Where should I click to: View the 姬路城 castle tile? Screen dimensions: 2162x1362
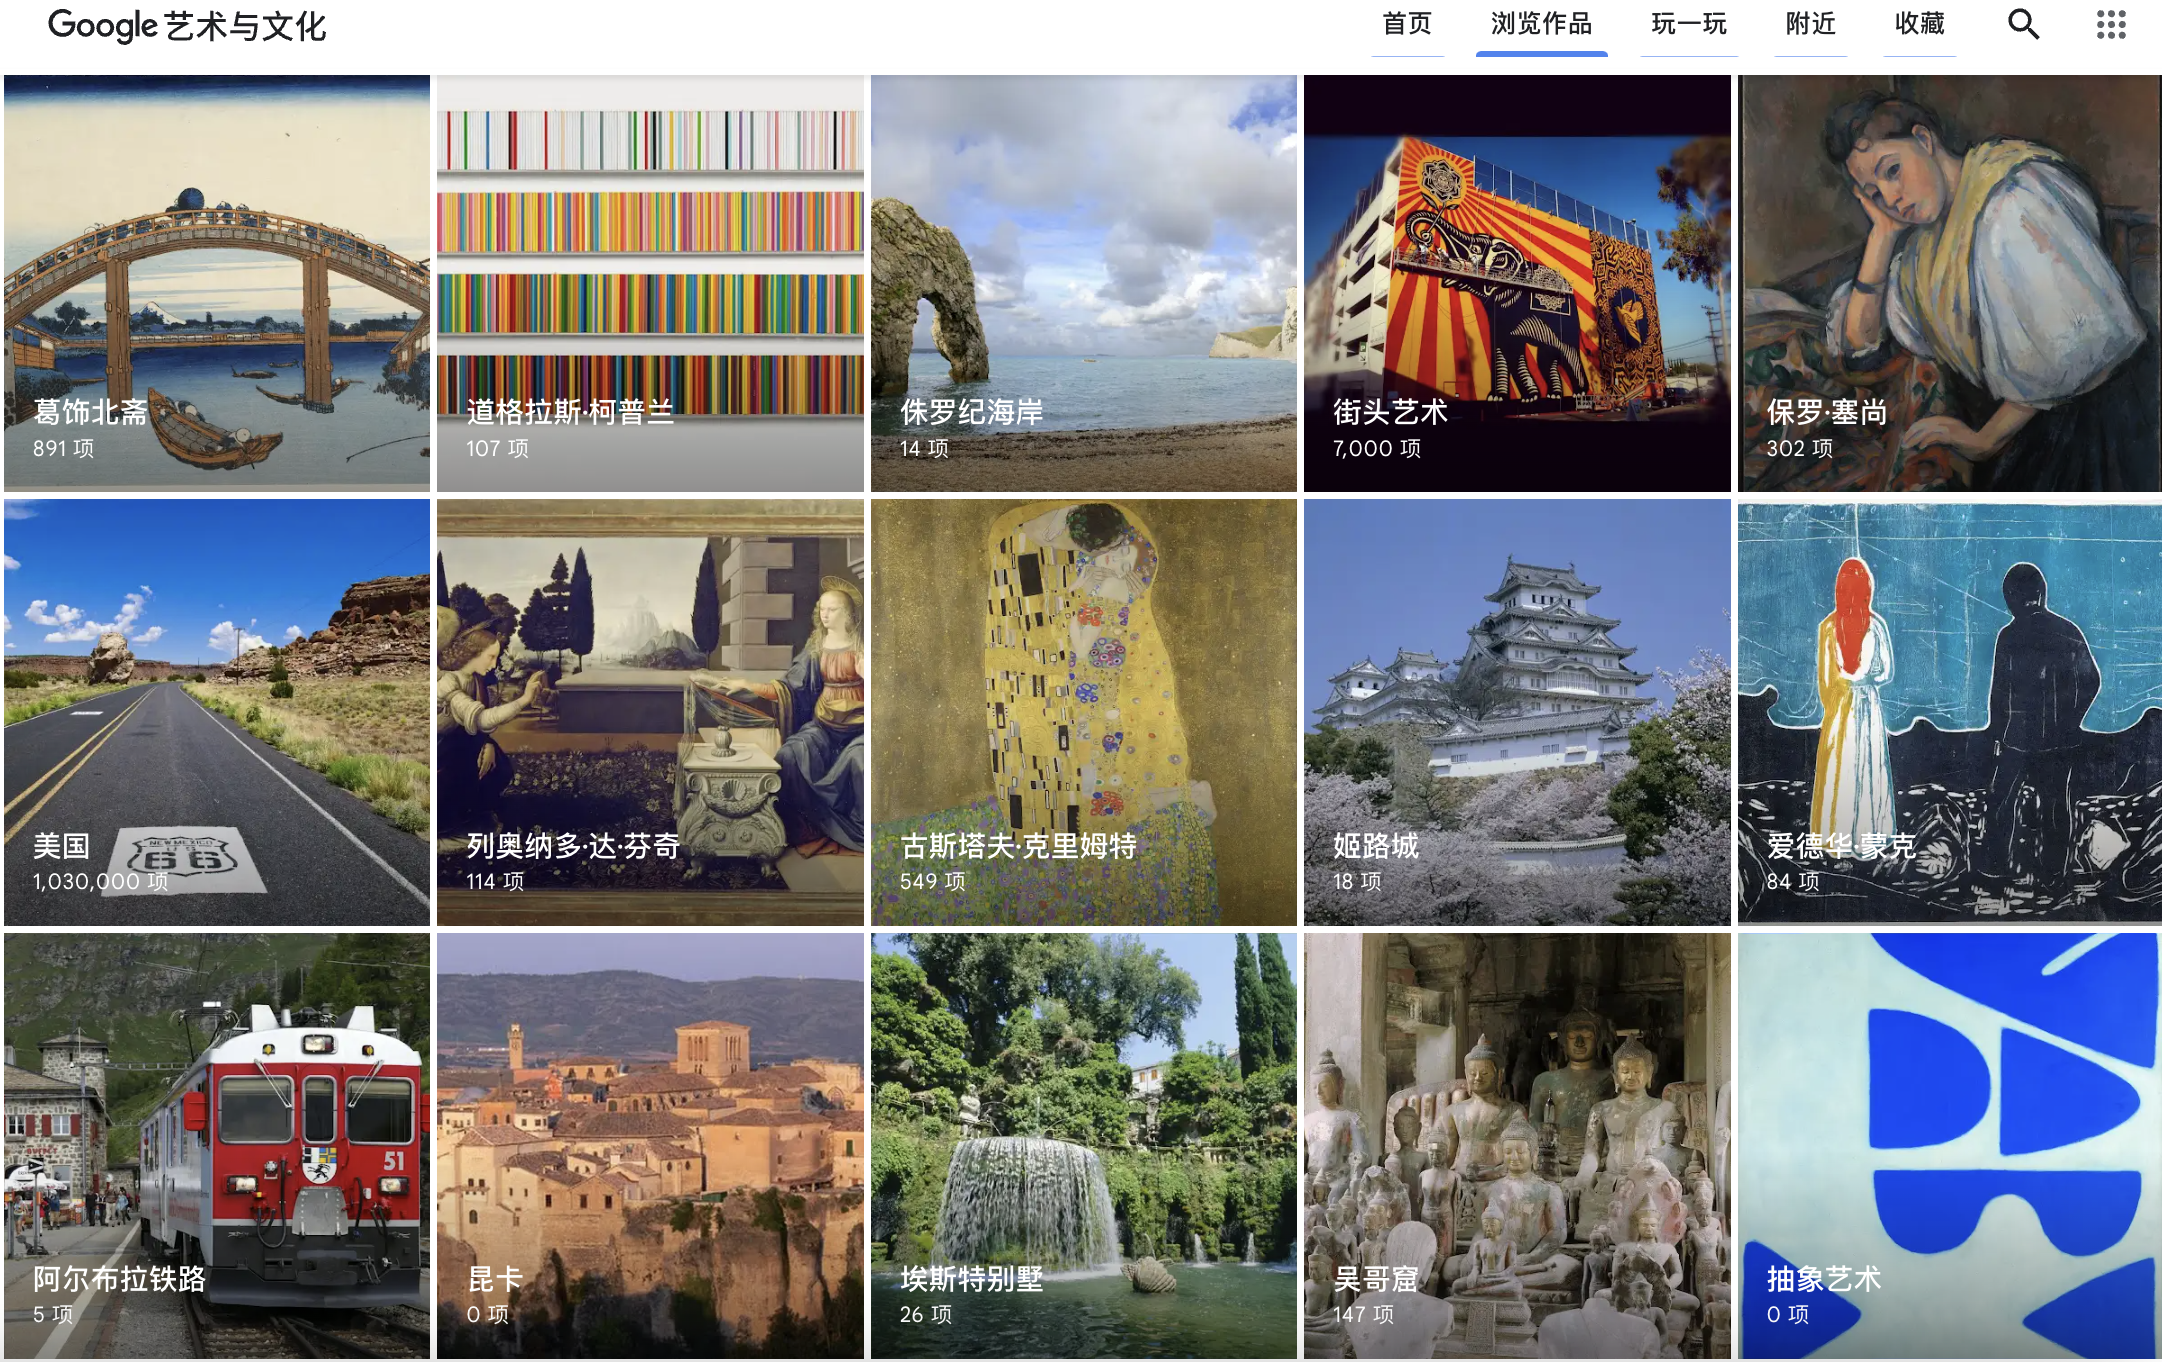click(x=1516, y=712)
